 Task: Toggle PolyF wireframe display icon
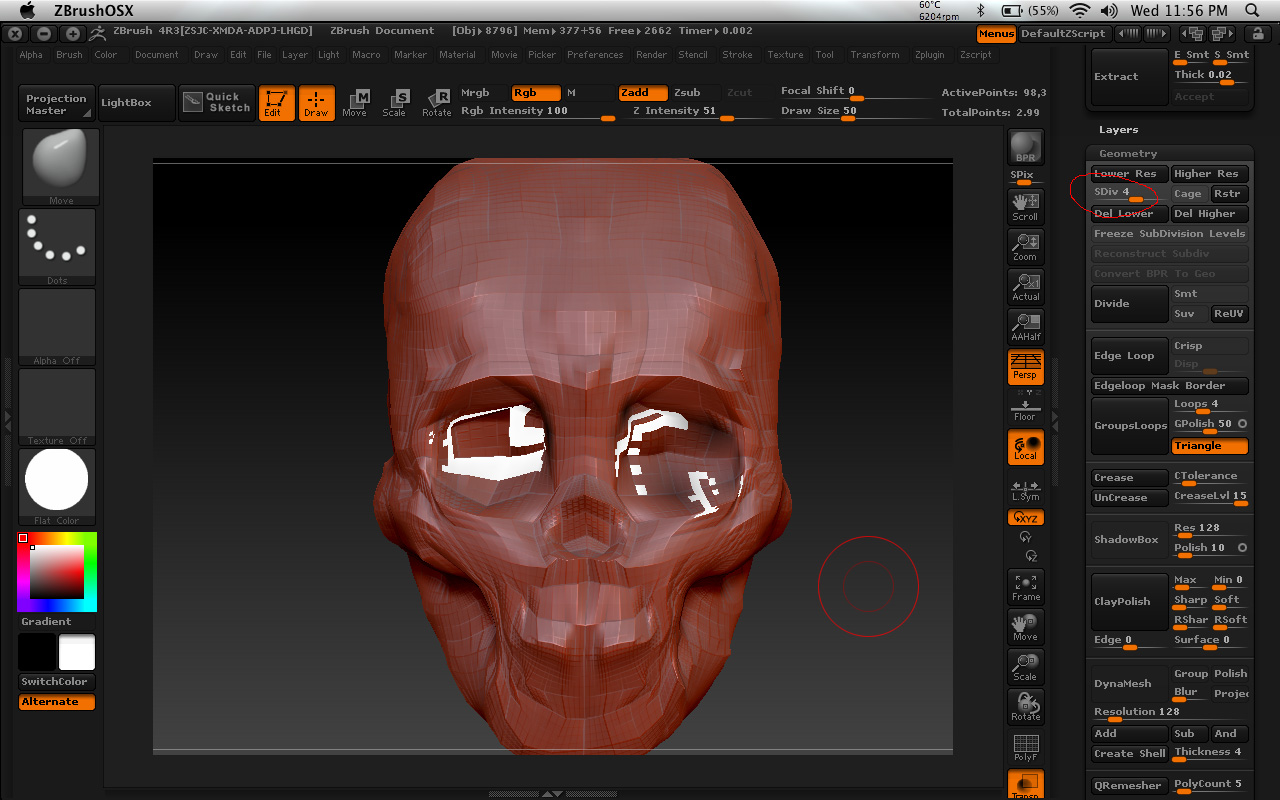click(x=1026, y=747)
